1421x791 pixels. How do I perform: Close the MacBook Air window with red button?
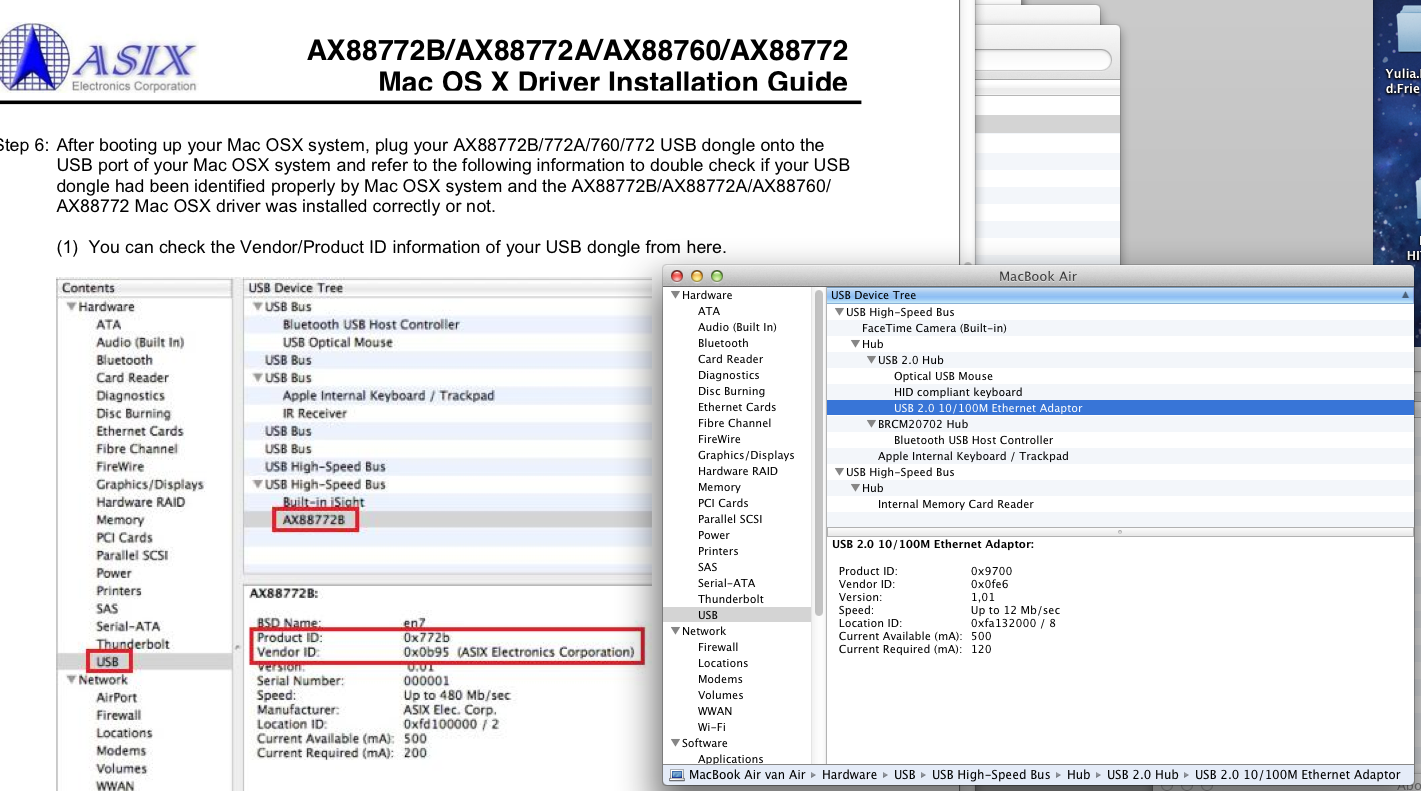(x=677, y=276)
